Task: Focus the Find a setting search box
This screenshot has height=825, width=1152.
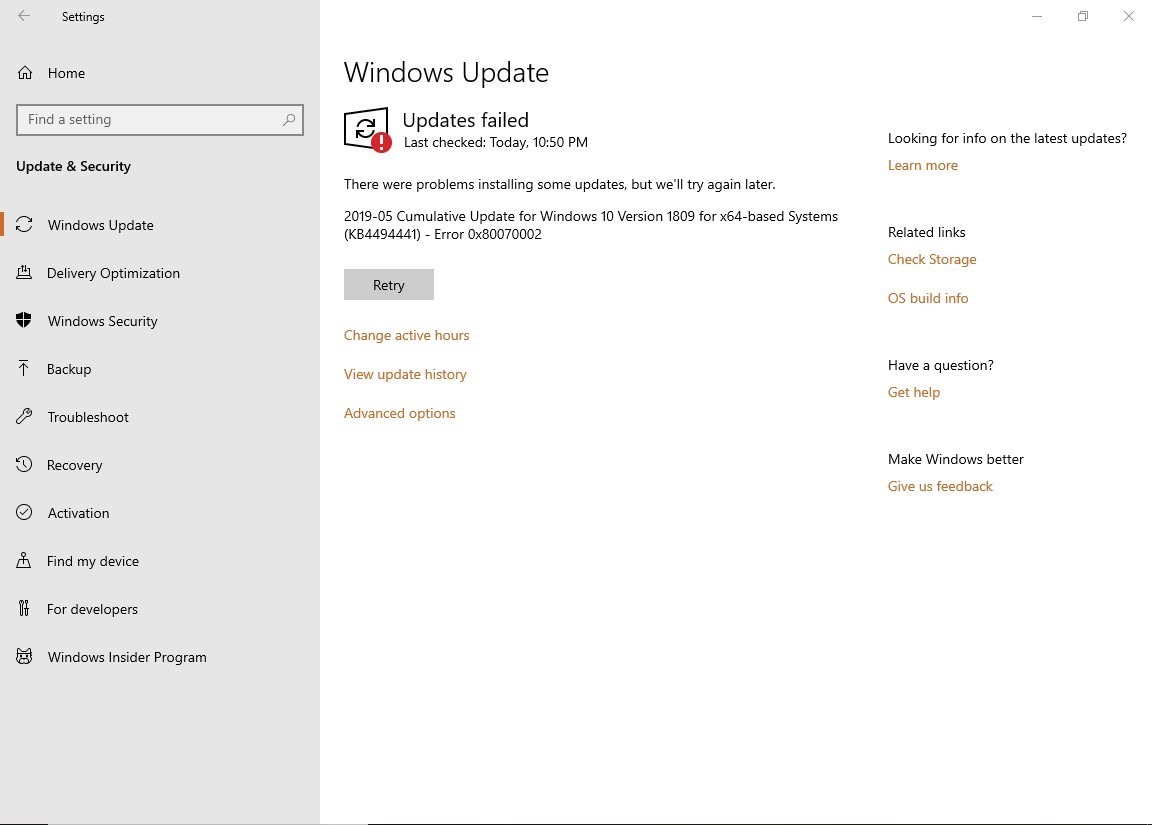Action: pyautogui.click(x=159, y=120)
